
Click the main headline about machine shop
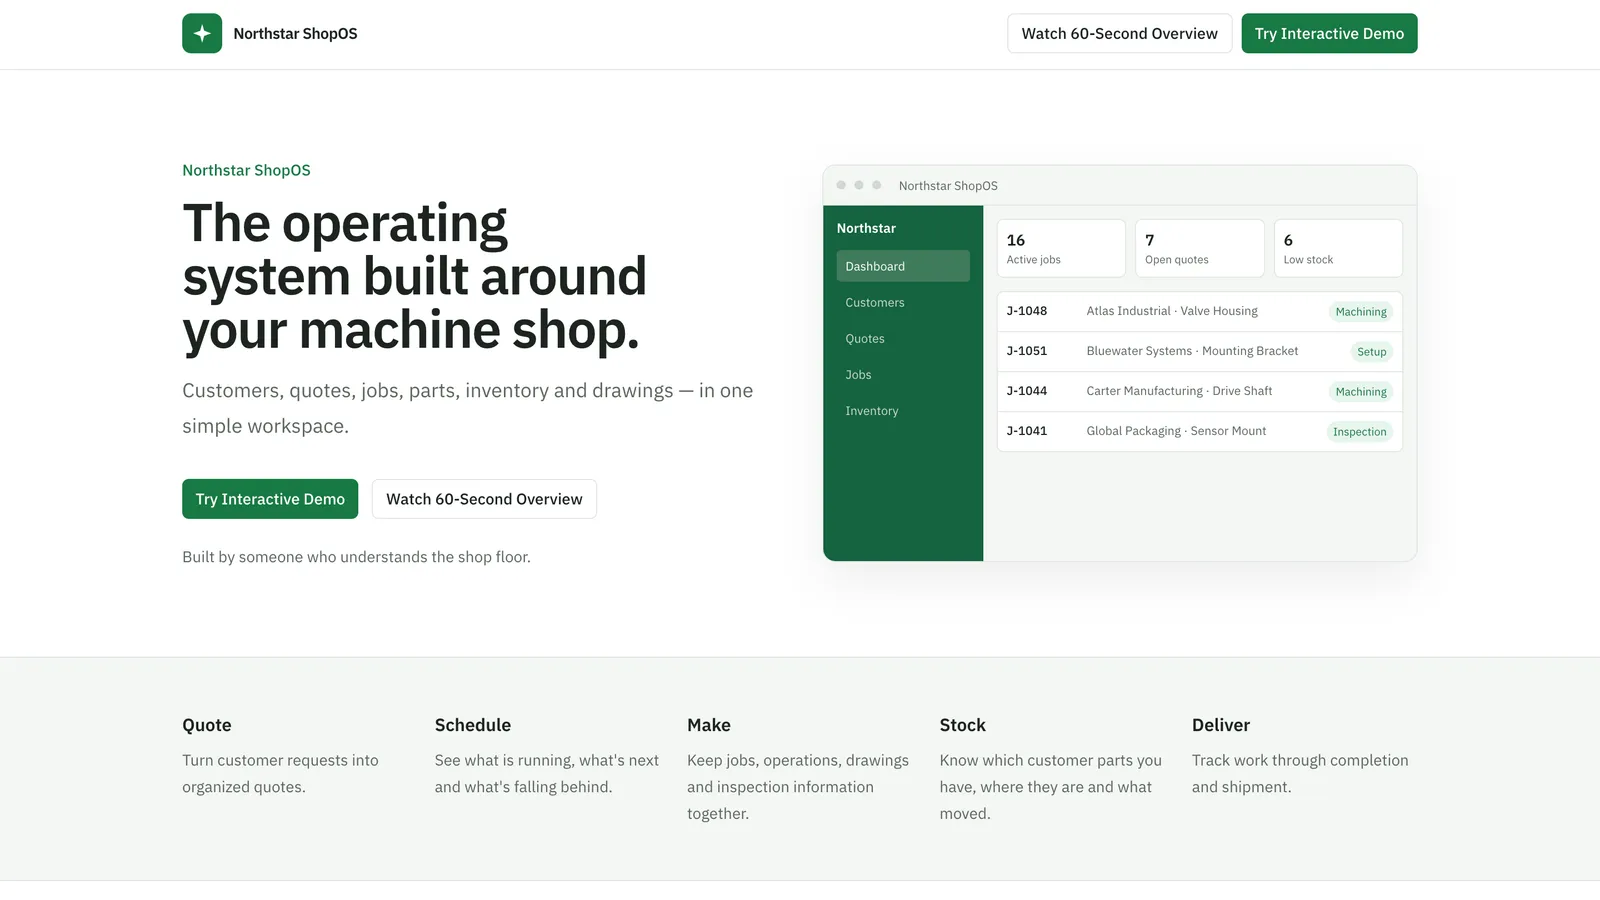tap(414, 277)
